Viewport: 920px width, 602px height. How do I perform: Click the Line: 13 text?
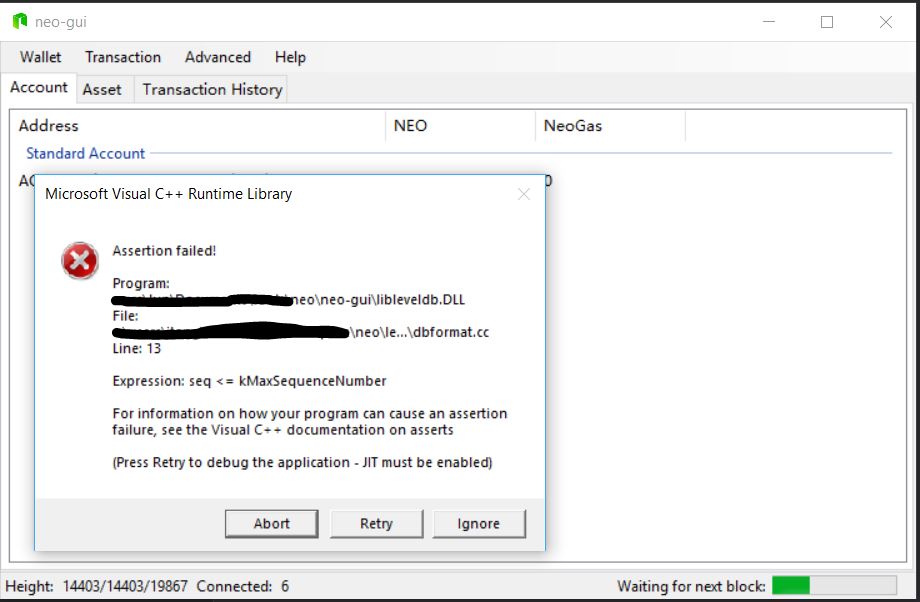coord(137,349)
